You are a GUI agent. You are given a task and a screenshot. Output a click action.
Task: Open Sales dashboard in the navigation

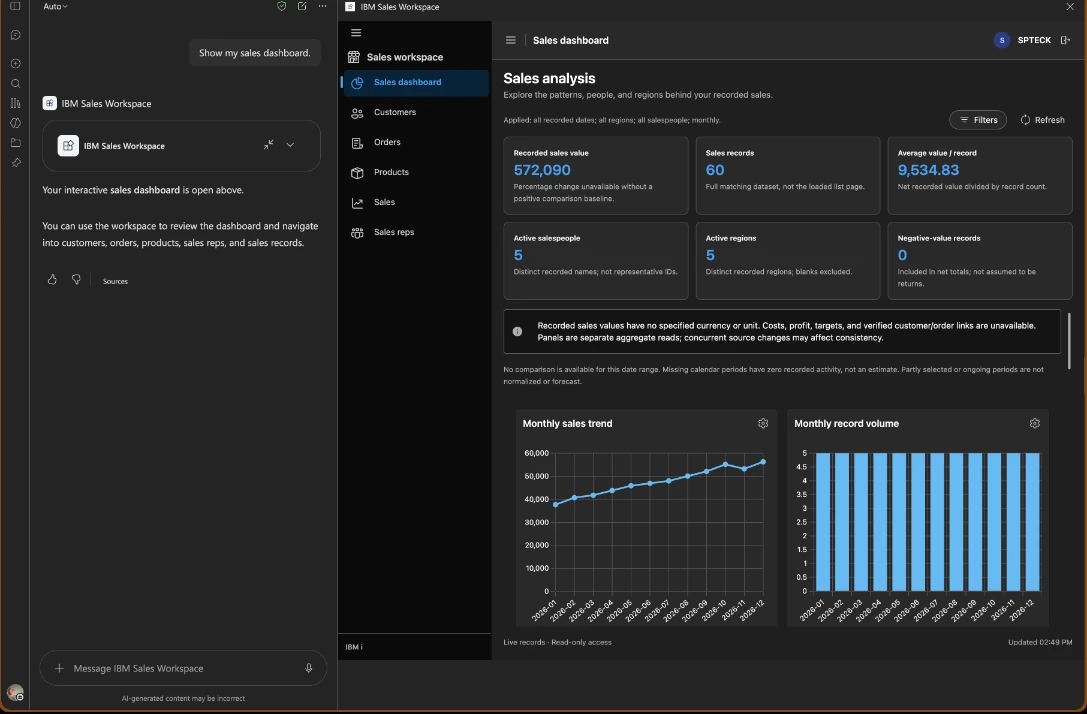(x=416, y=82)
